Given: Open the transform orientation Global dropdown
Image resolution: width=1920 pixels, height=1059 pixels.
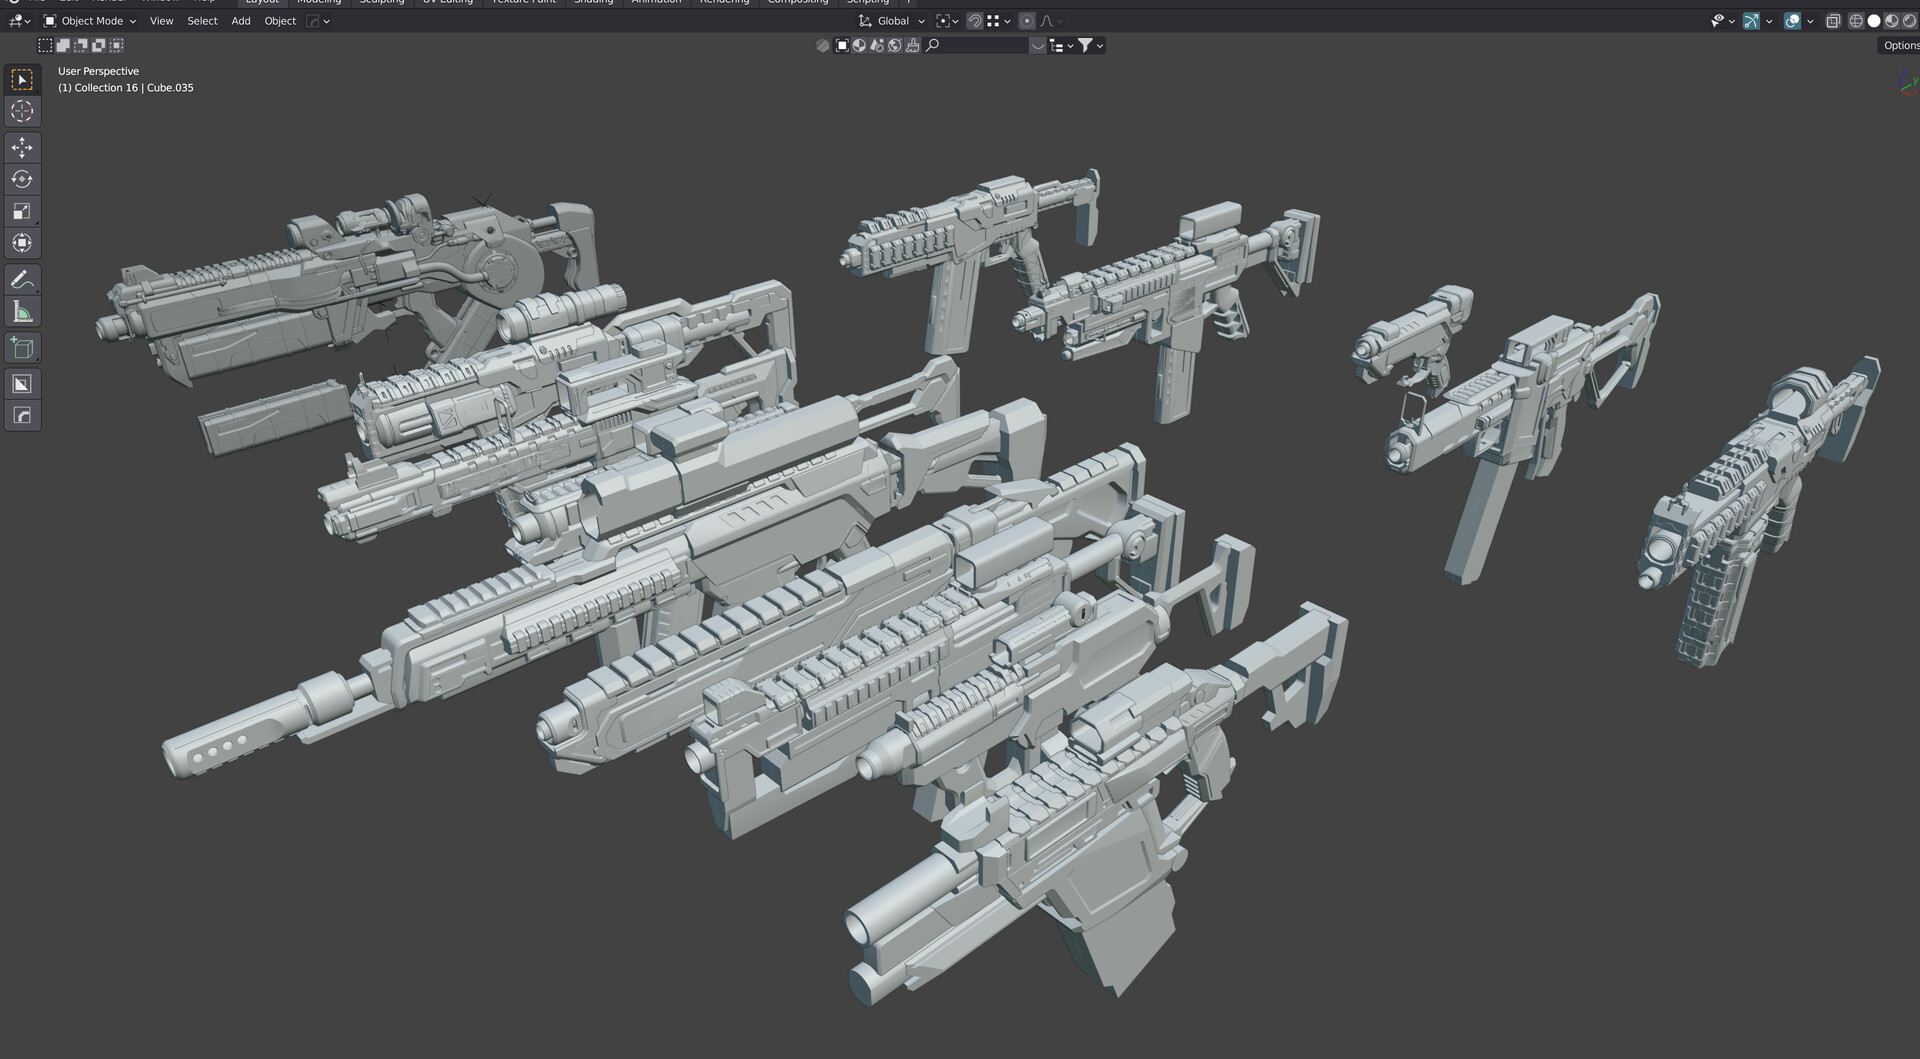Looking at the screenshot, I should pos(893,20).
